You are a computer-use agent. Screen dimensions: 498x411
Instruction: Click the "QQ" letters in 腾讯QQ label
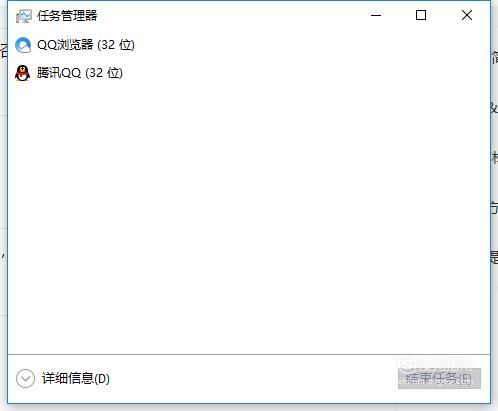coord(70,73)
